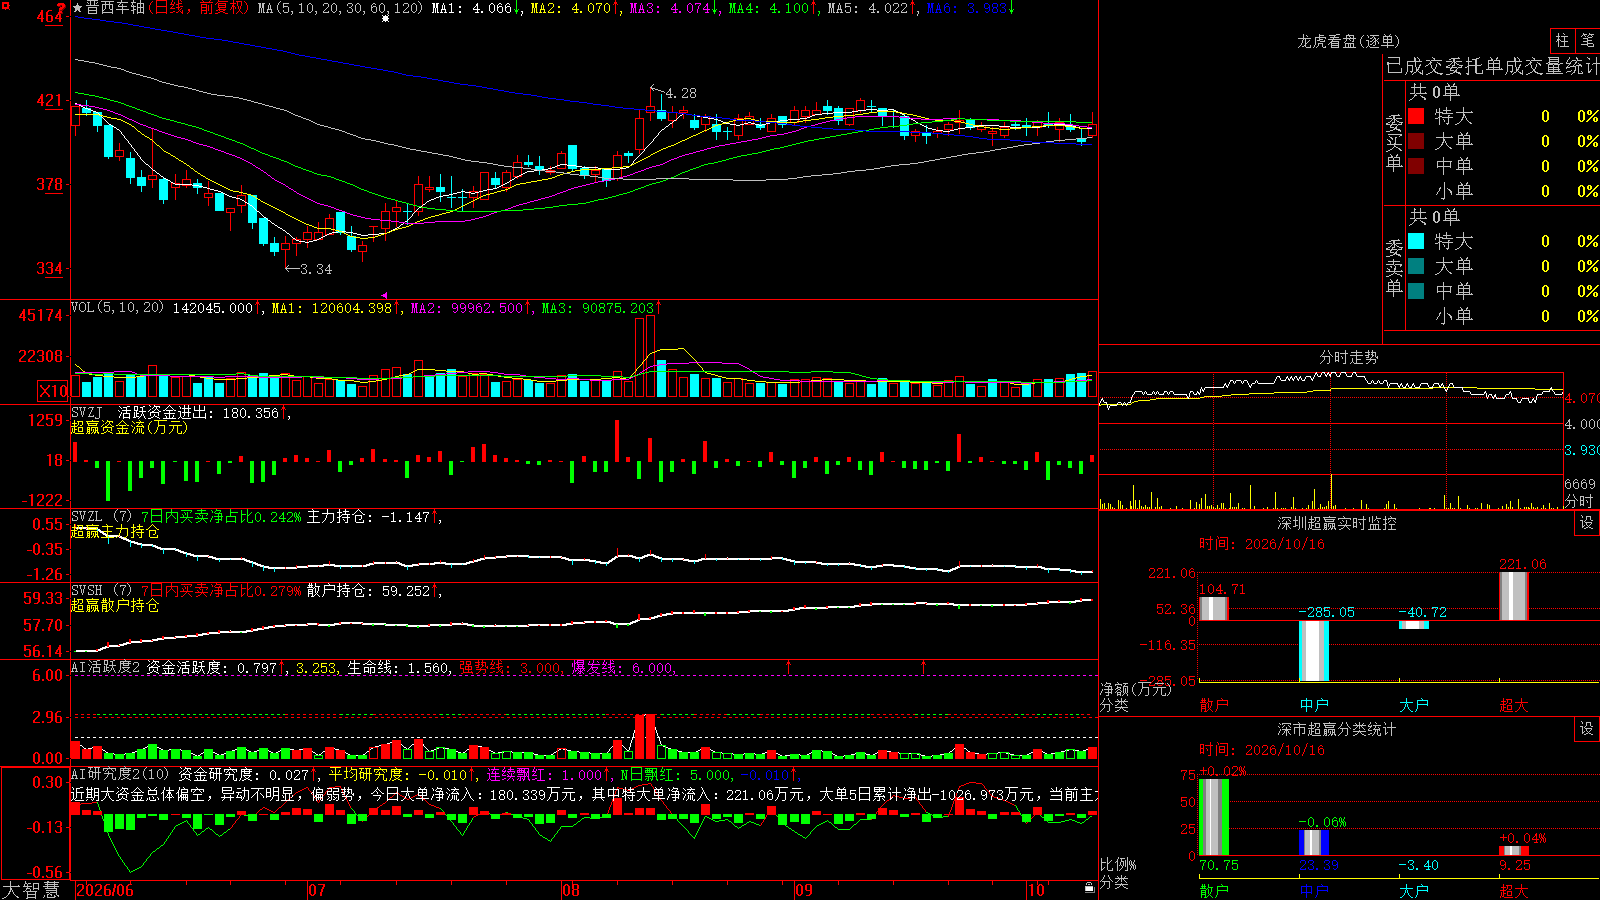The image size is (1600, 900).
Task: Click the 龙虎看盘(逐单) panel title
Action: pos(1348,41)
